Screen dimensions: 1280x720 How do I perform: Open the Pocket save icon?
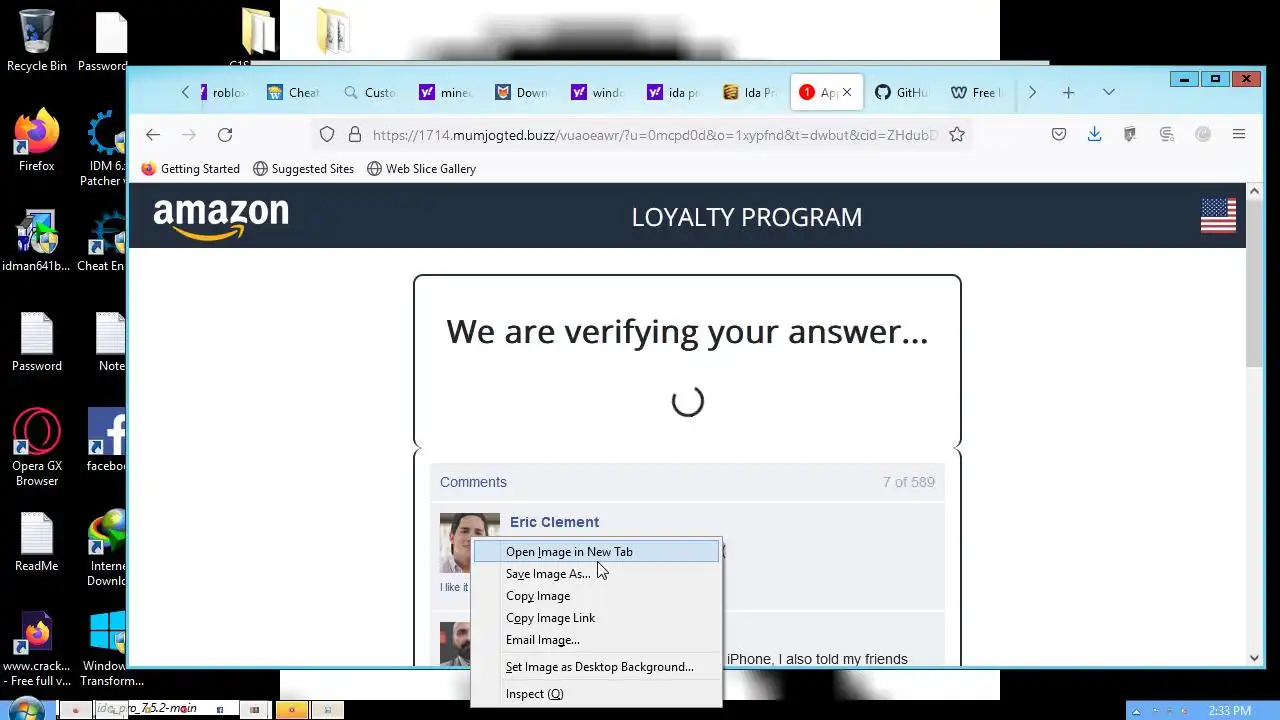coord(1059,134)
